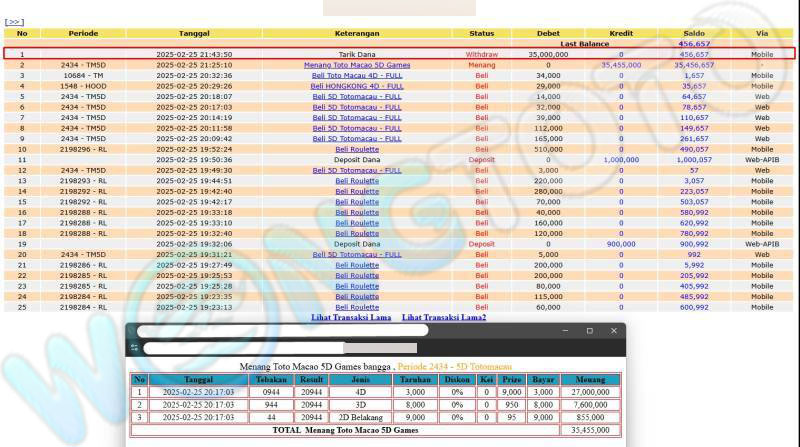The height and width of the screenshot is (447, 800).
Task: Click the Debet column header
Action: (x=548, y=33)
